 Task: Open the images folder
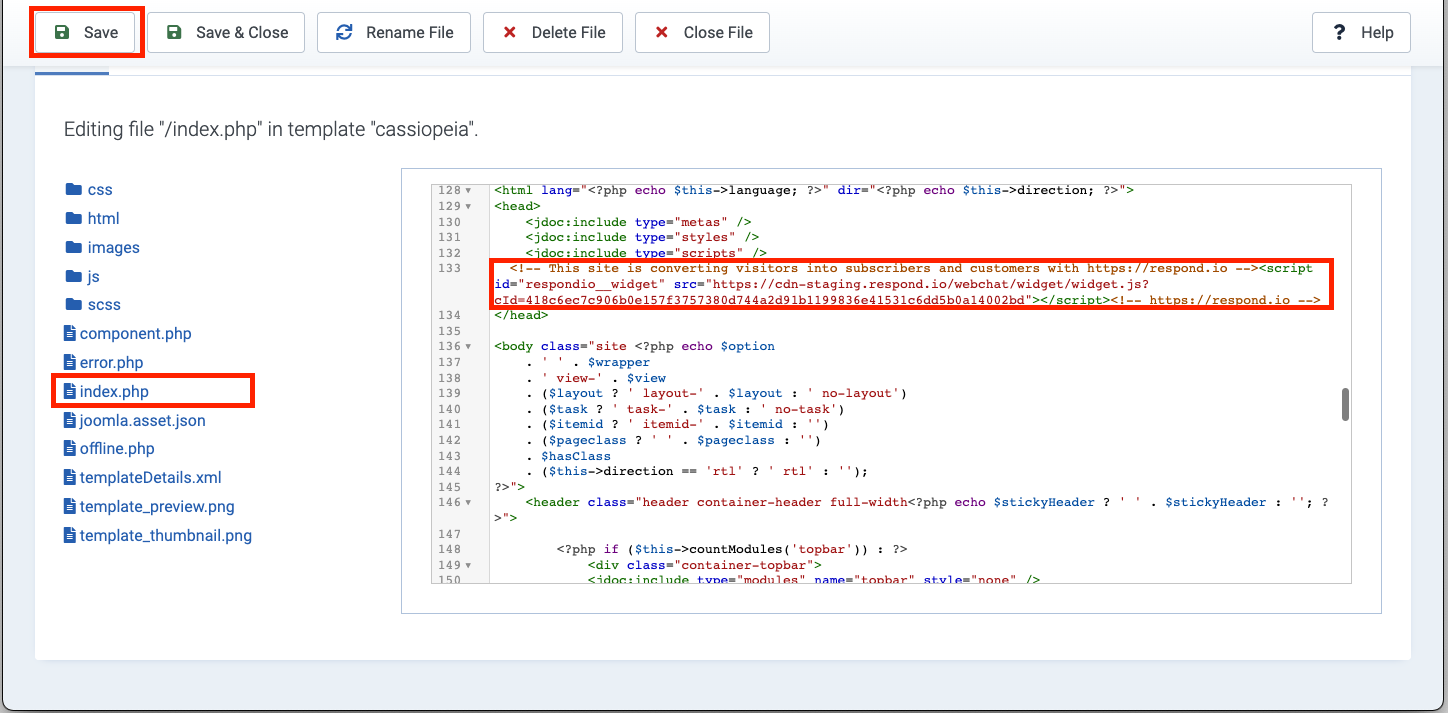pyautogui.click(x=102, y=248)
